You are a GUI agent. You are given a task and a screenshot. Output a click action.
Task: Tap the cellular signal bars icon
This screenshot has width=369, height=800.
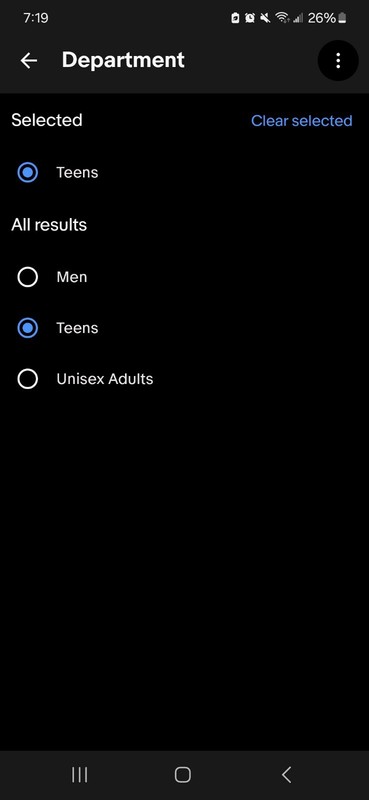tap(298, 18)
